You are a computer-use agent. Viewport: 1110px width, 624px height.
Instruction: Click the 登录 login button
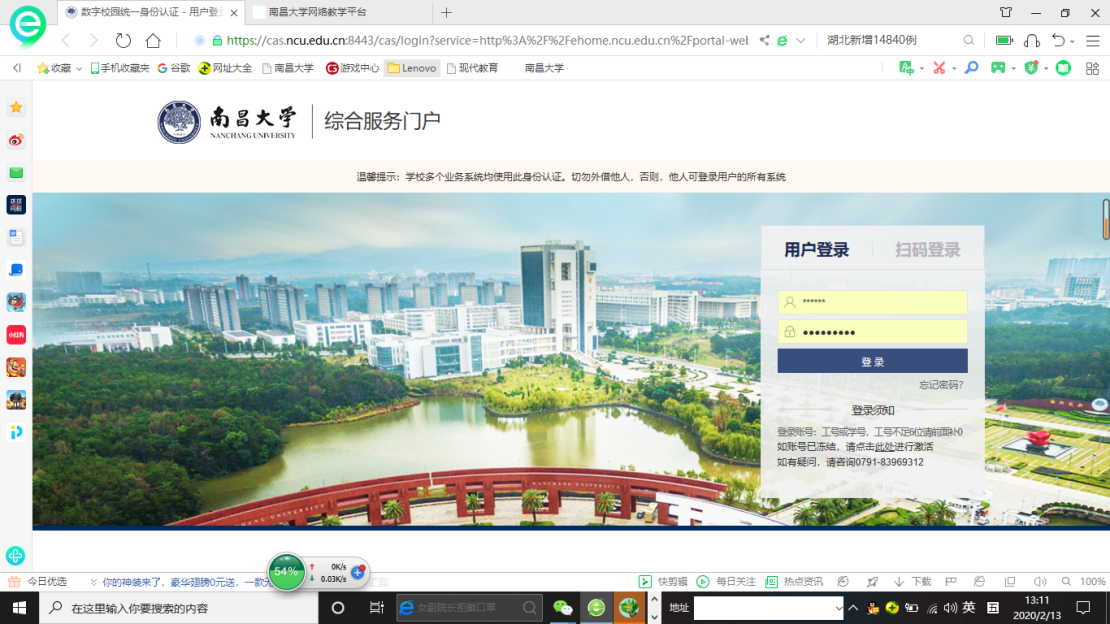(x=872, y=361)
